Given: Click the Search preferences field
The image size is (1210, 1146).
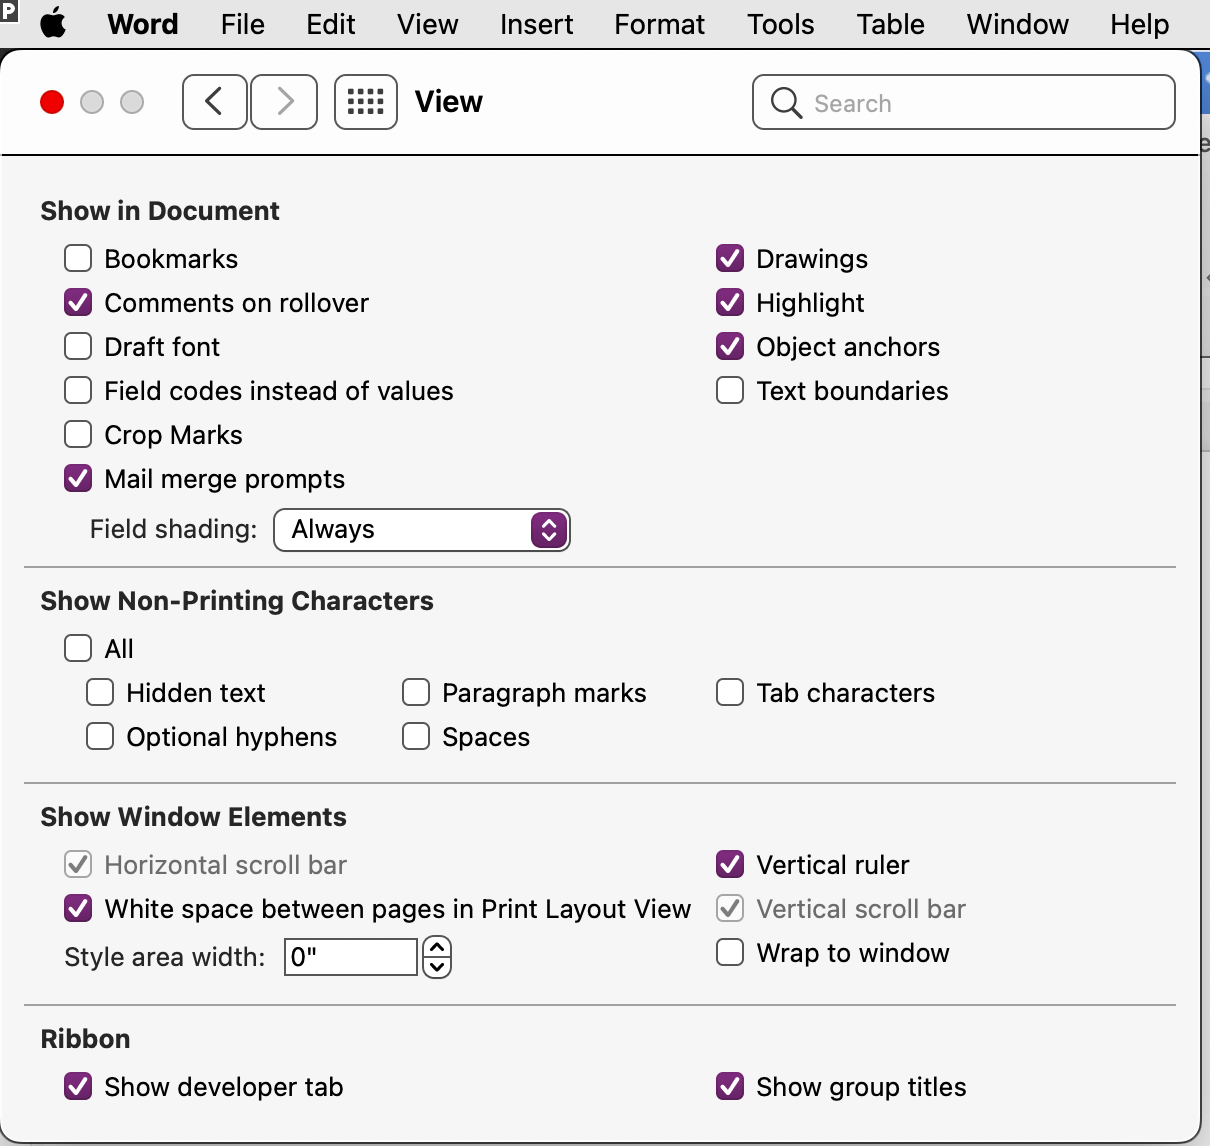Looking at the screenshot, I should click(x=980, y=103).
